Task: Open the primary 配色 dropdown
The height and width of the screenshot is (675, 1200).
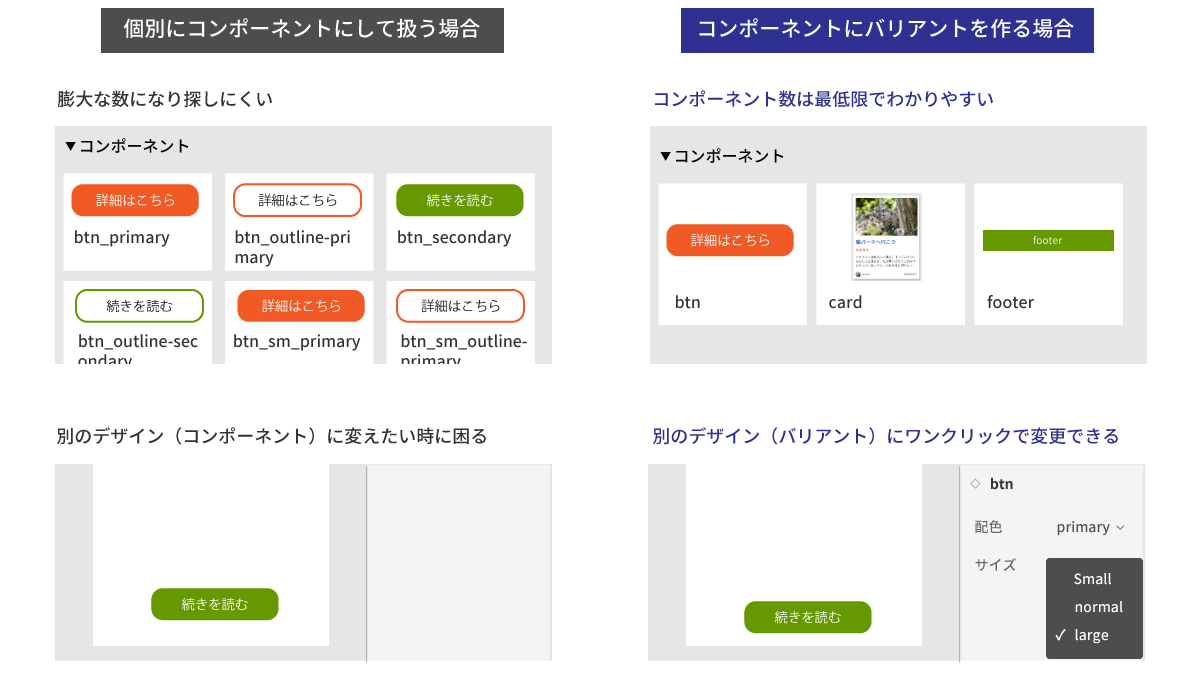Action: point(1090,527)
